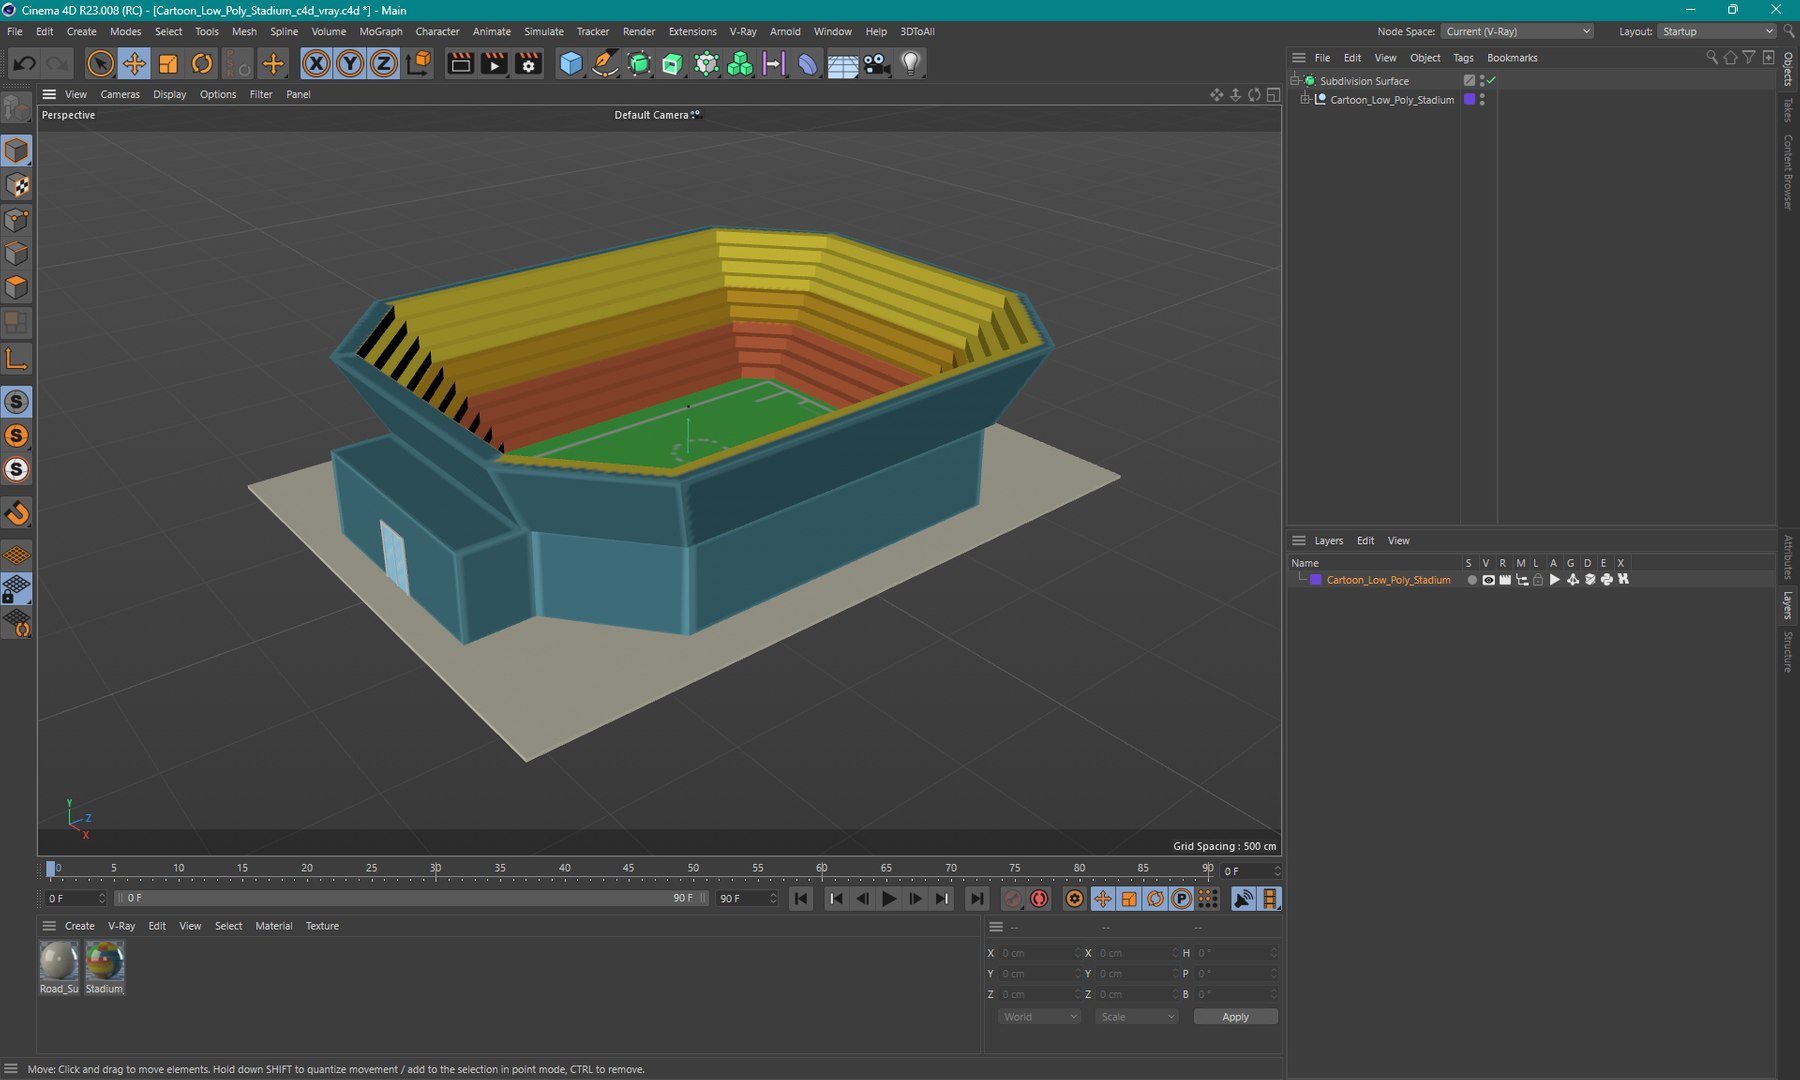Screen dimensions: 1800x1080
Task: Click Object manager search icon
Action: (1711, 58)
